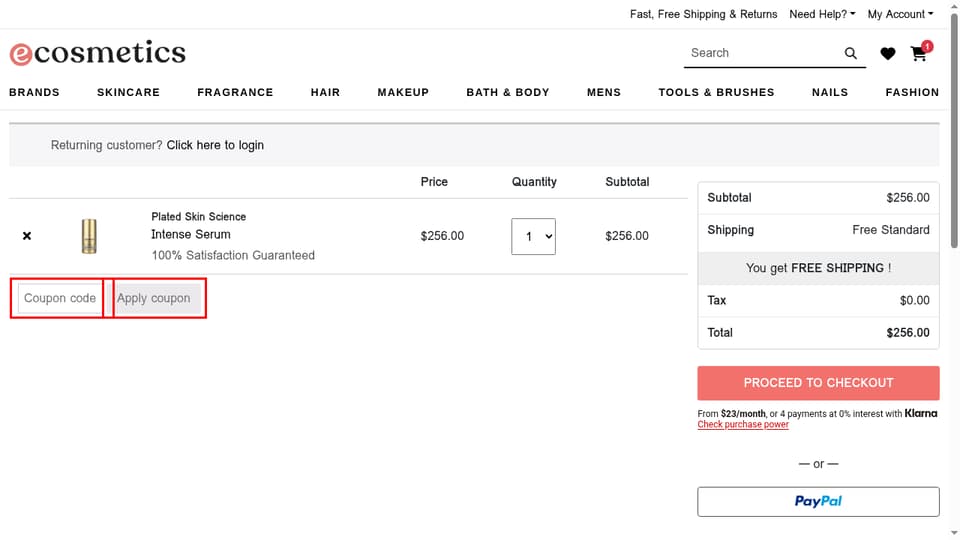Go to the ecosmetics homepage logo
The height and width of the screenshot is (540, 960).
click(x=97, y=53)
